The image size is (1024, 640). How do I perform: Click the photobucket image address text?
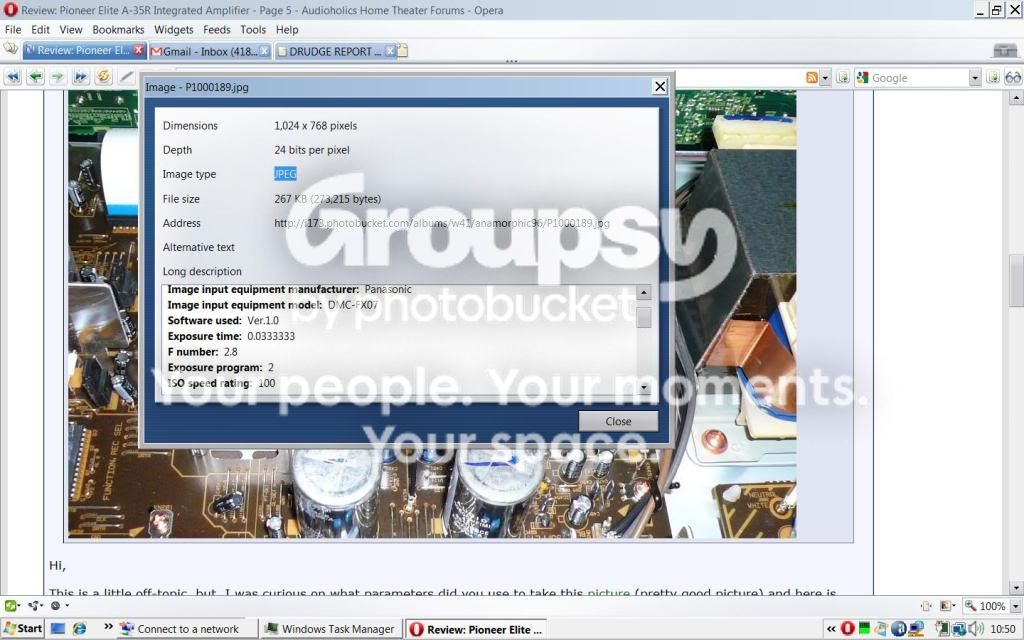[442, 223]
